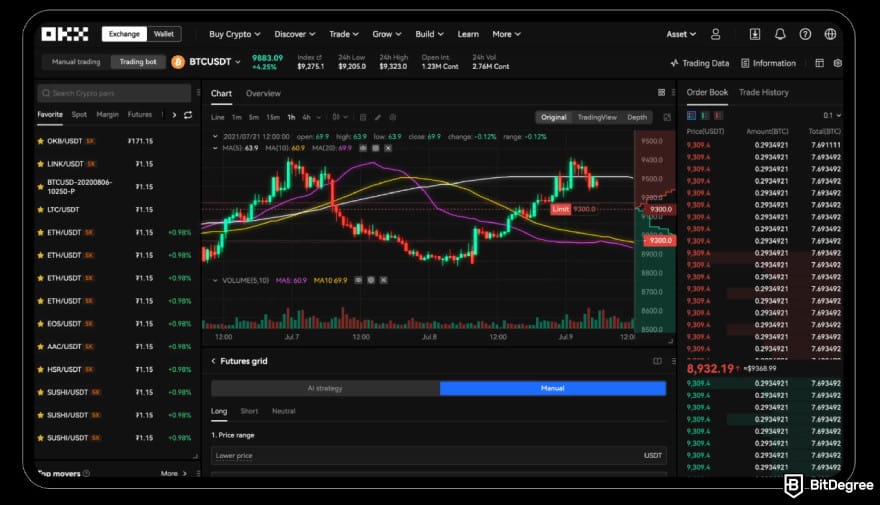Remove the MA indicator with the X icon
The height and width of the screenshot is (505, 880).
click(388, 148)
